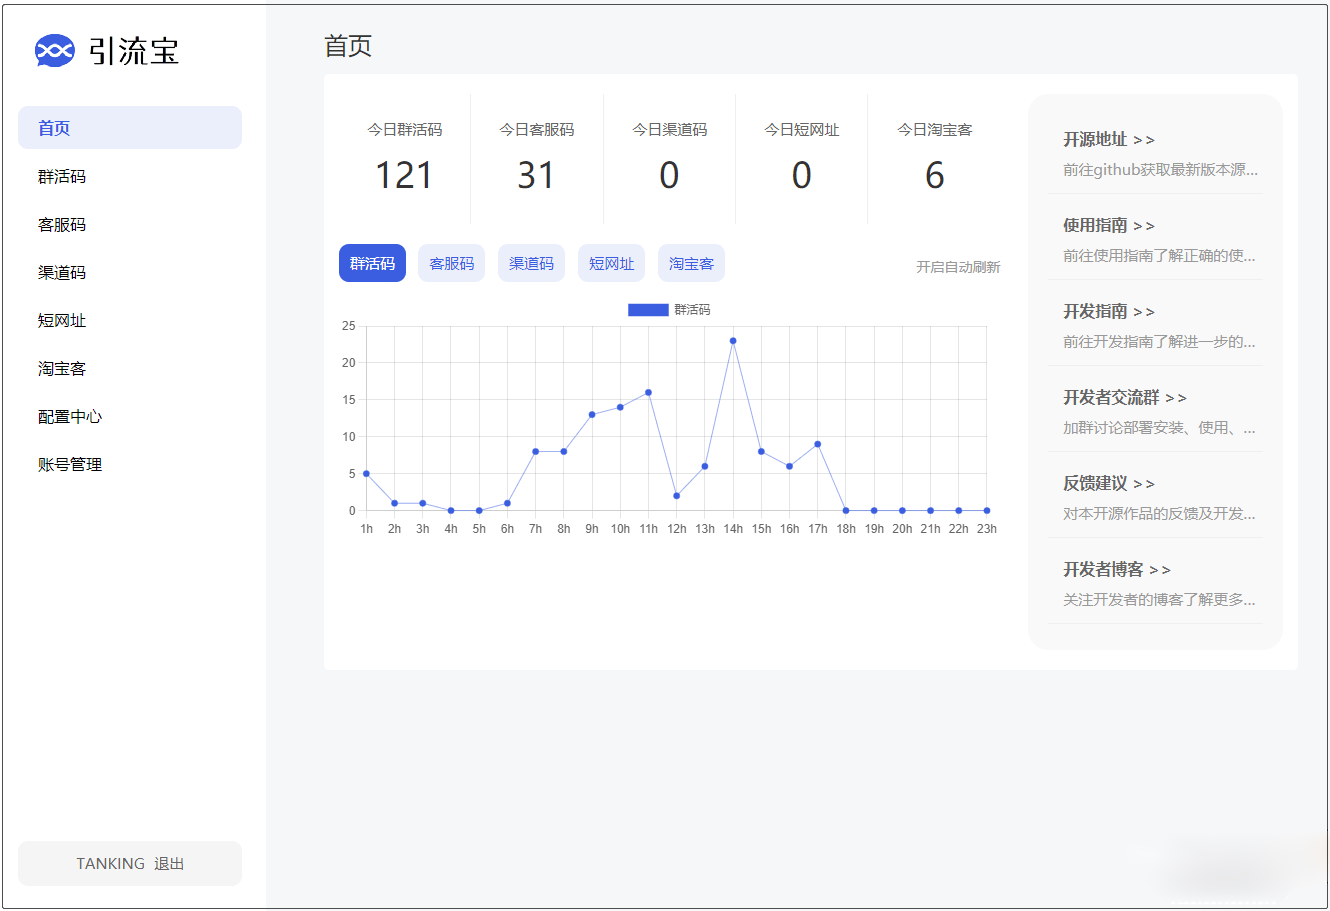Select 淘宝客 in the sidebar
The width and height of the screenshot is (1330, 911).
(62, 369)
